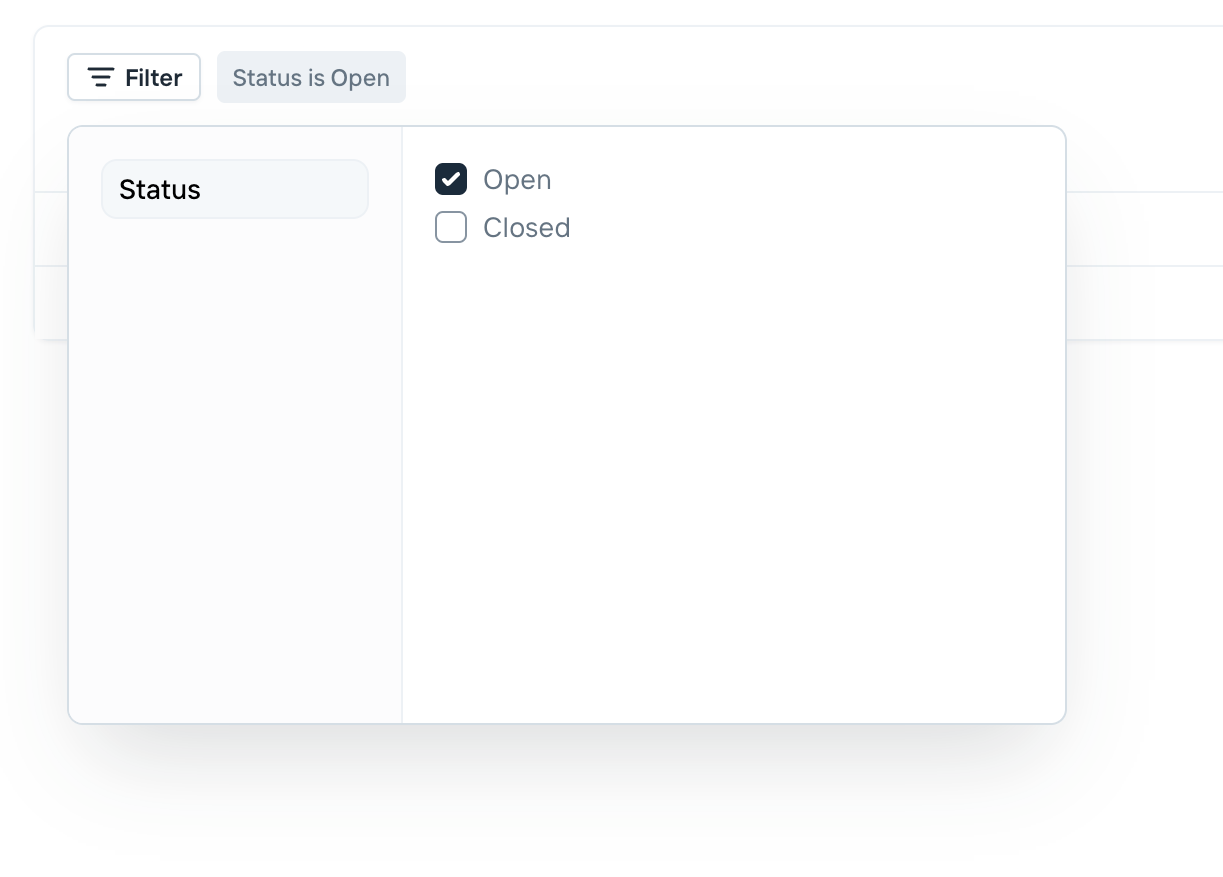Switch to the Status section of the filter
The image size is (1223, 877).
click(x=234, y=189)
